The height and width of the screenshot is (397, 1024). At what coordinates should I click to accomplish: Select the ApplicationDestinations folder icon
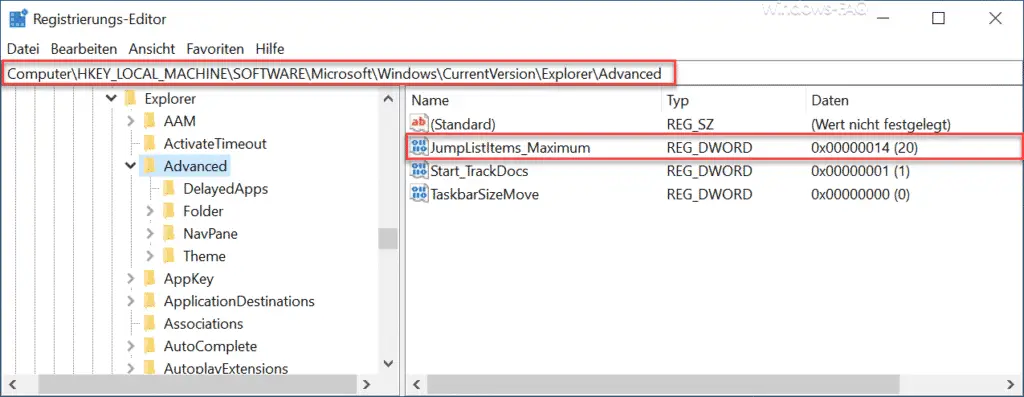pos(150,301)
